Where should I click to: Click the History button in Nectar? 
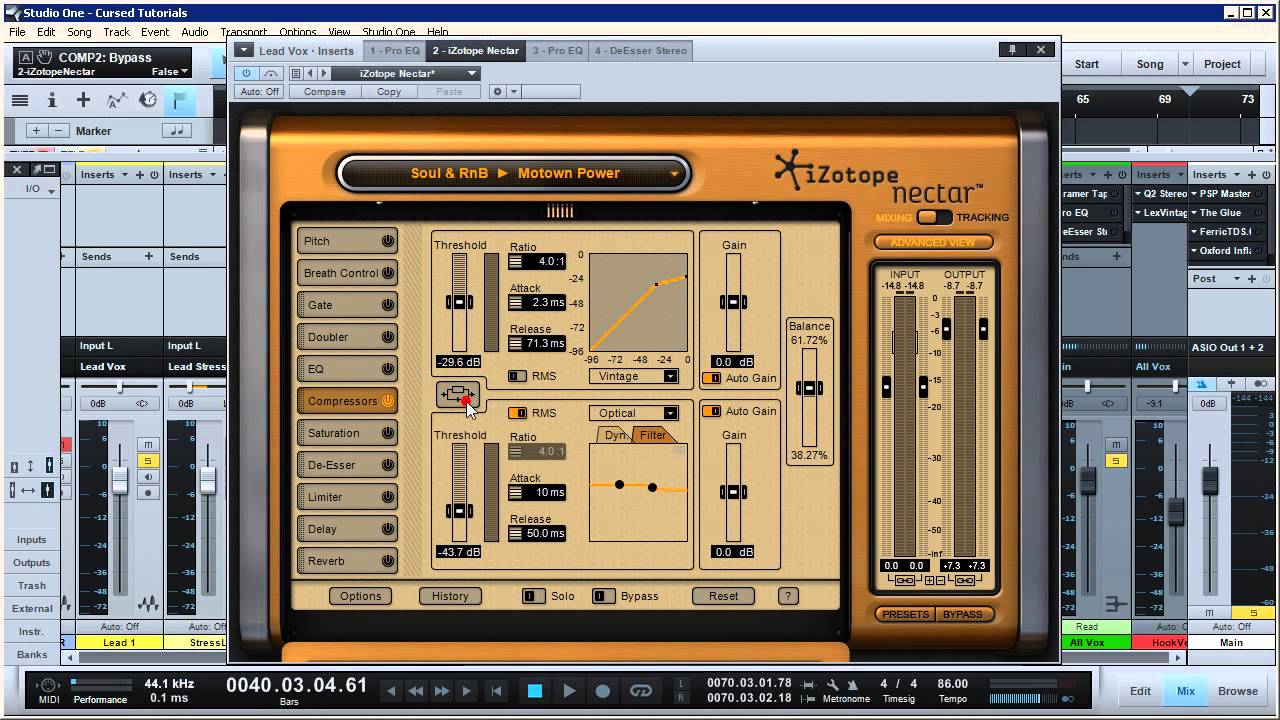(450, 596)
